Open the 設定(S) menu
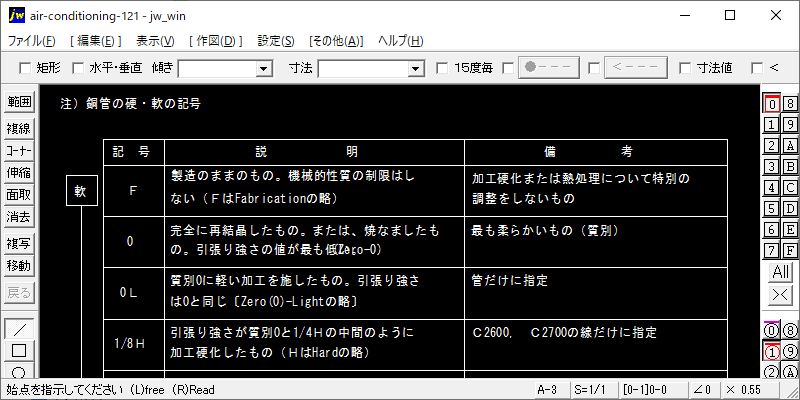Viewport: 800px width, 400px height. pos(276,41)
